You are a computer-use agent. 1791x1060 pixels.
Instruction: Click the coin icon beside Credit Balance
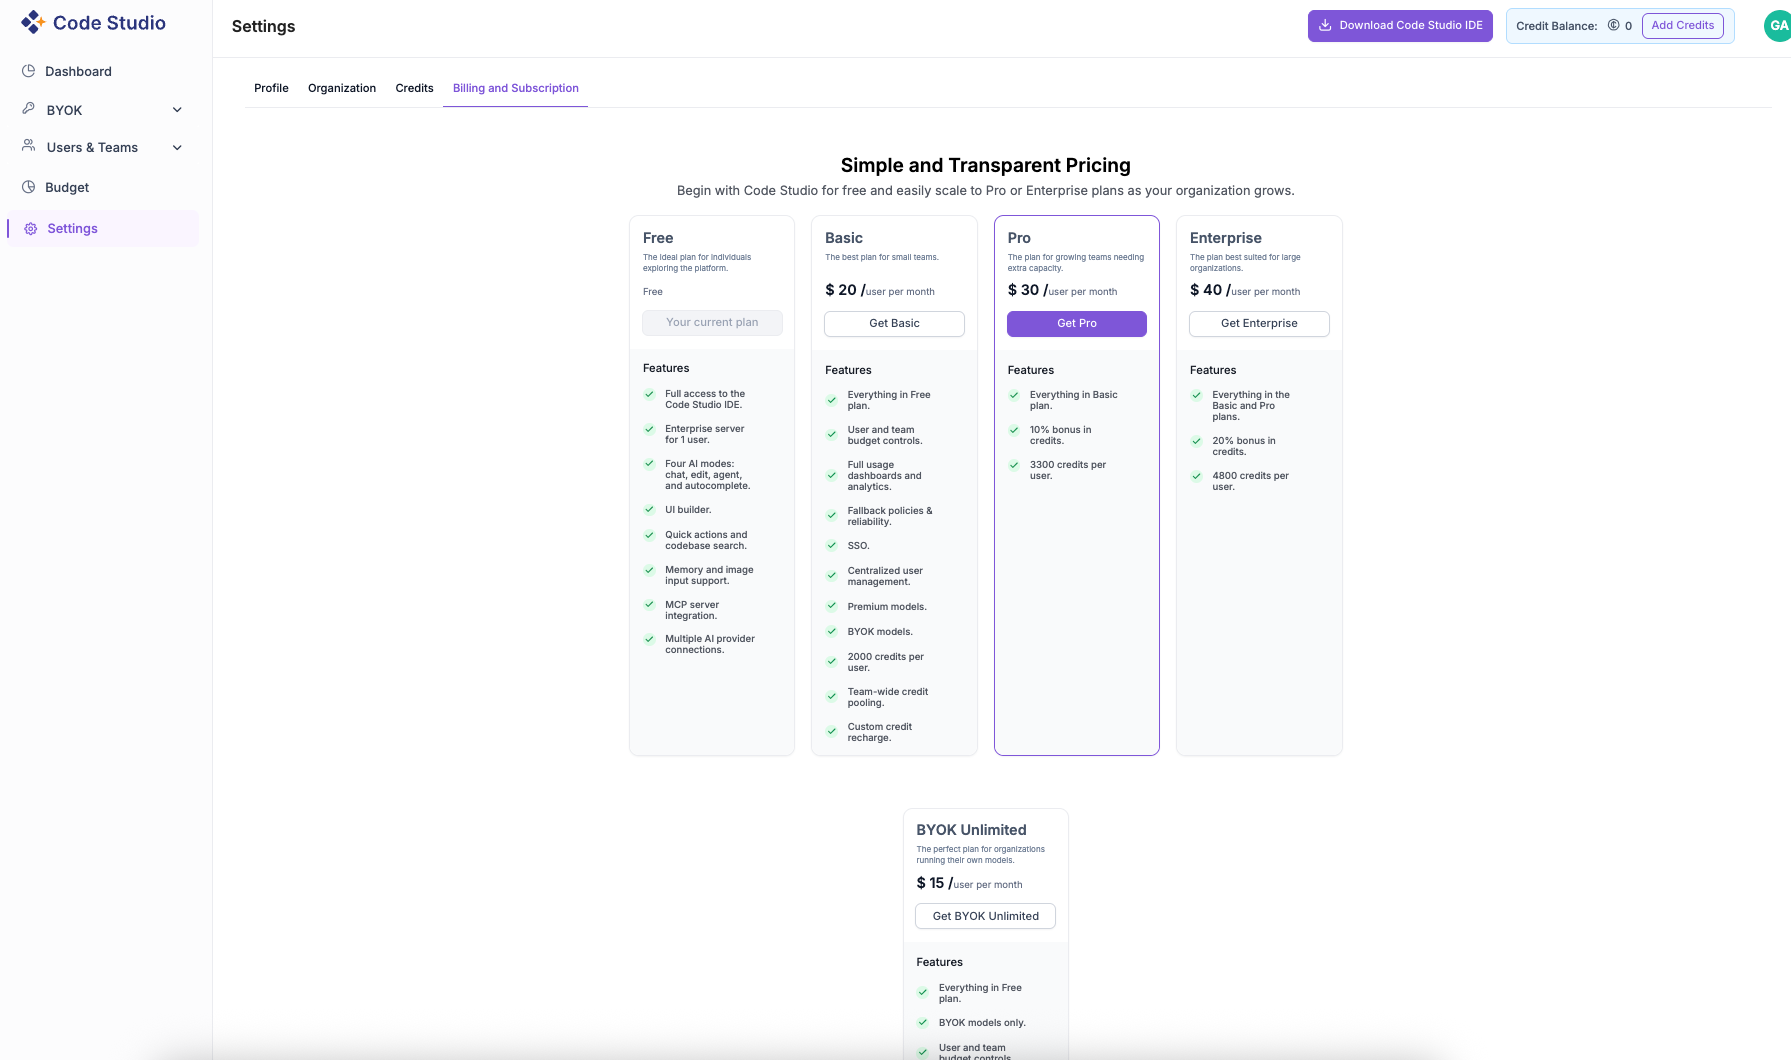[x=1613, y=26]
